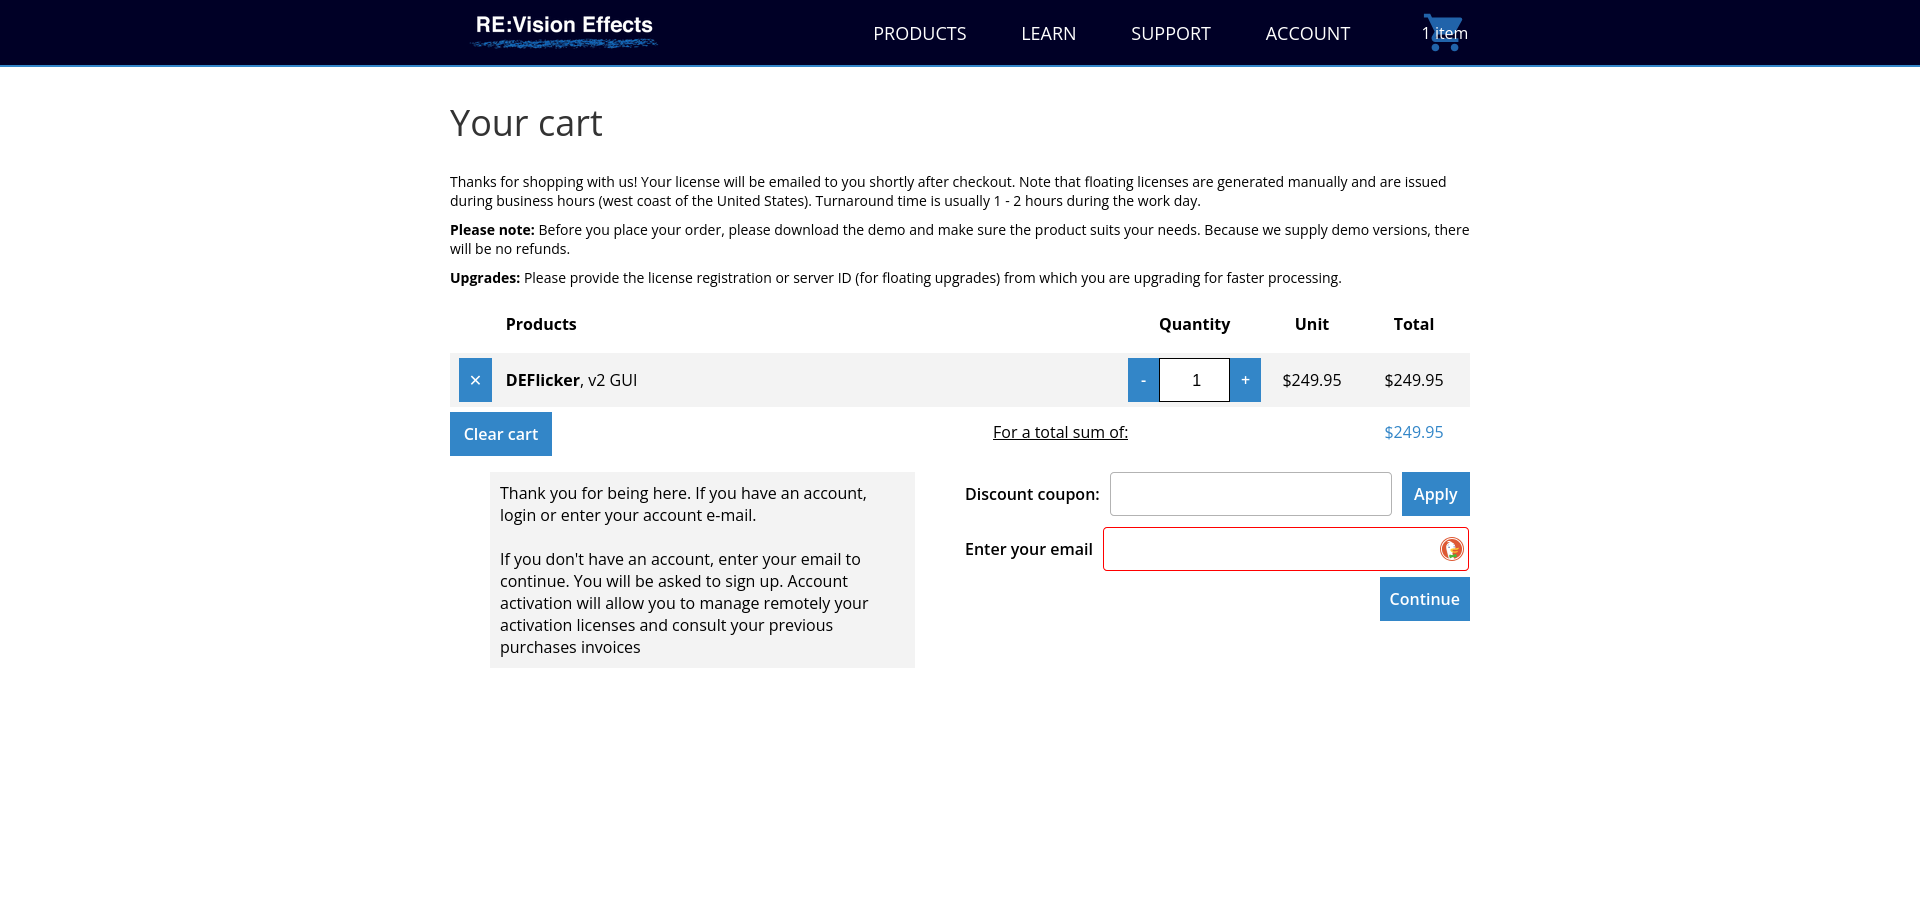Viewport: 1920px width, 923px height.
Task: Open the shopping cart icon
Action: 1444,32
